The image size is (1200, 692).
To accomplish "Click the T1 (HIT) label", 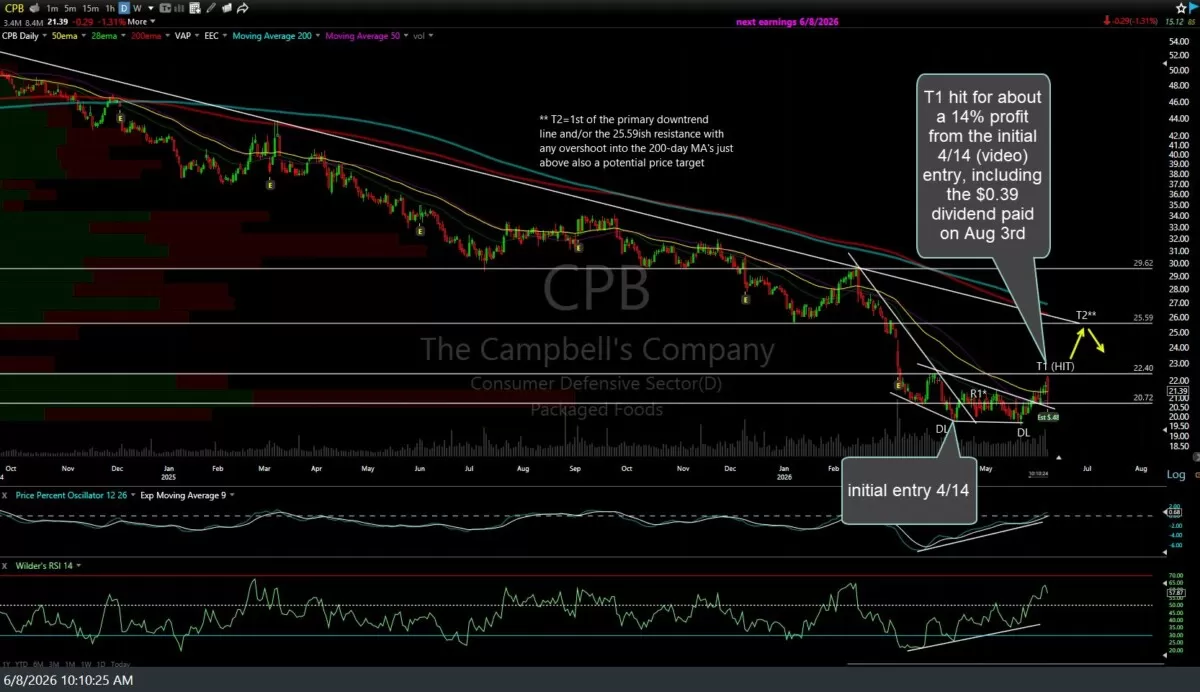I will (1055, 367).
